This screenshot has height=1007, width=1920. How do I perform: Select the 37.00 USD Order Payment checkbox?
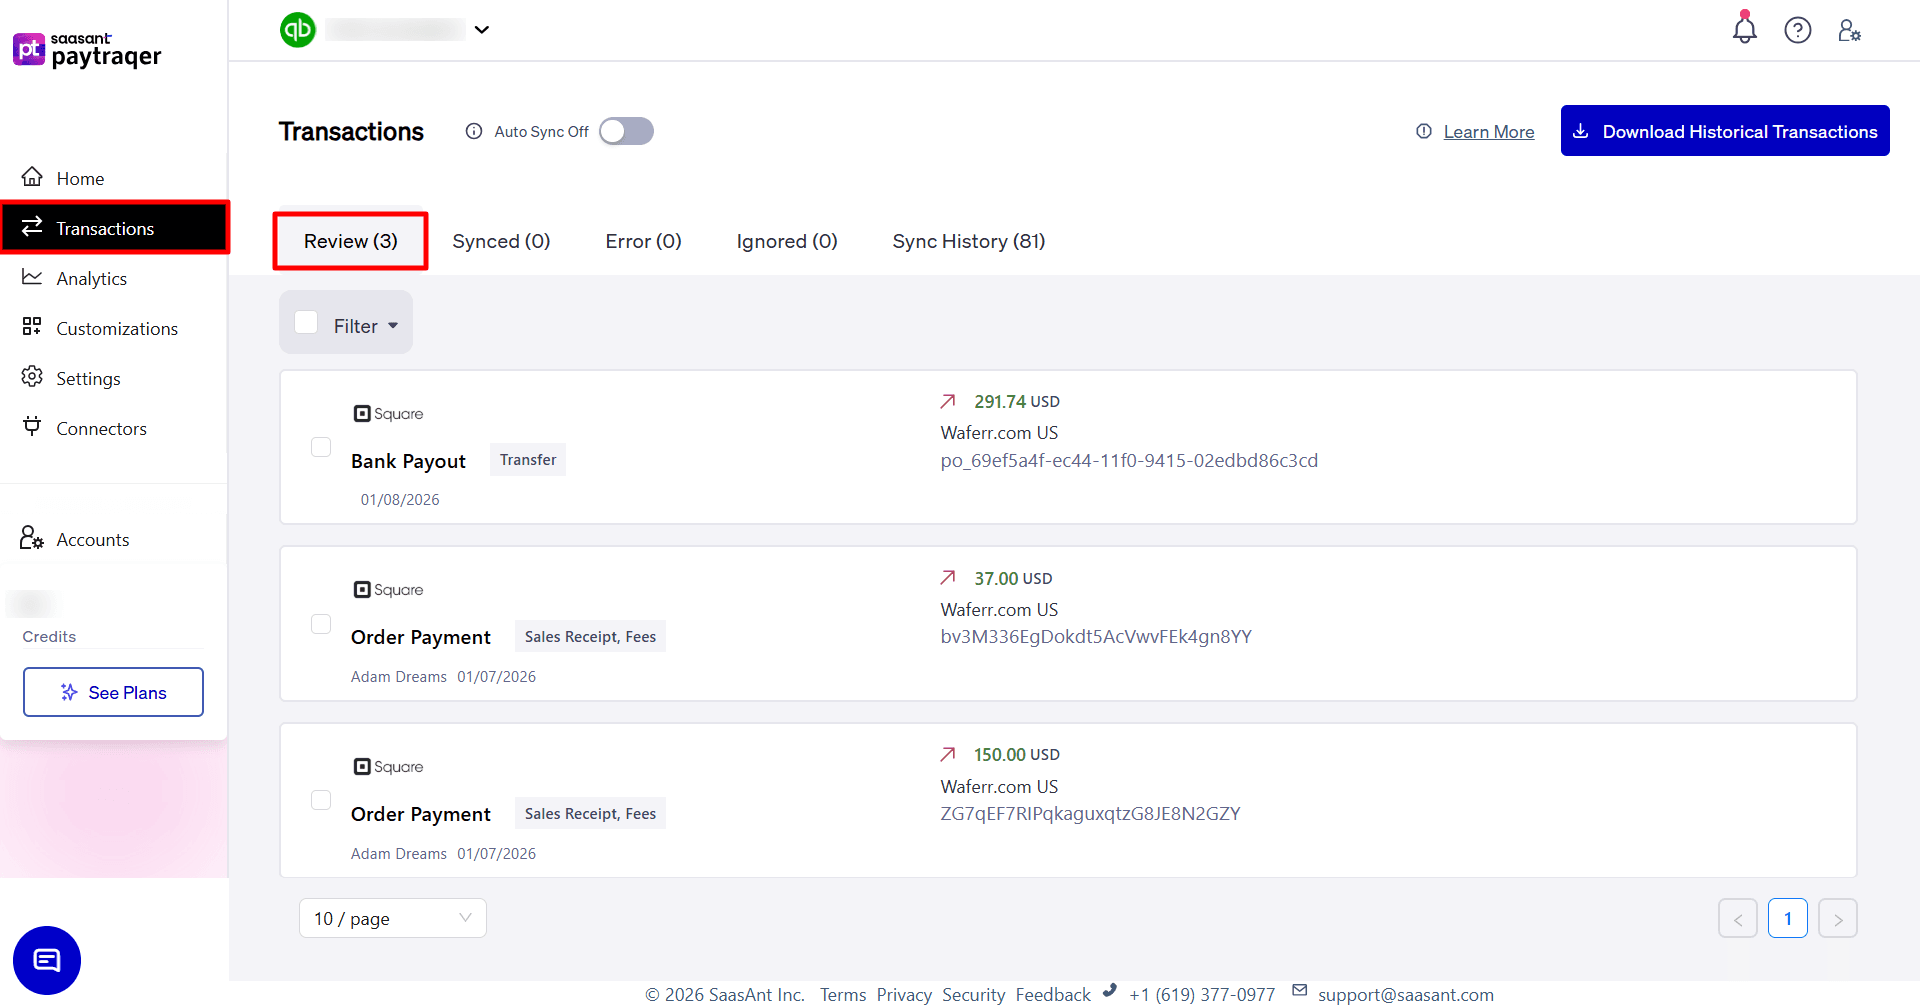click(x=321, y=624)
